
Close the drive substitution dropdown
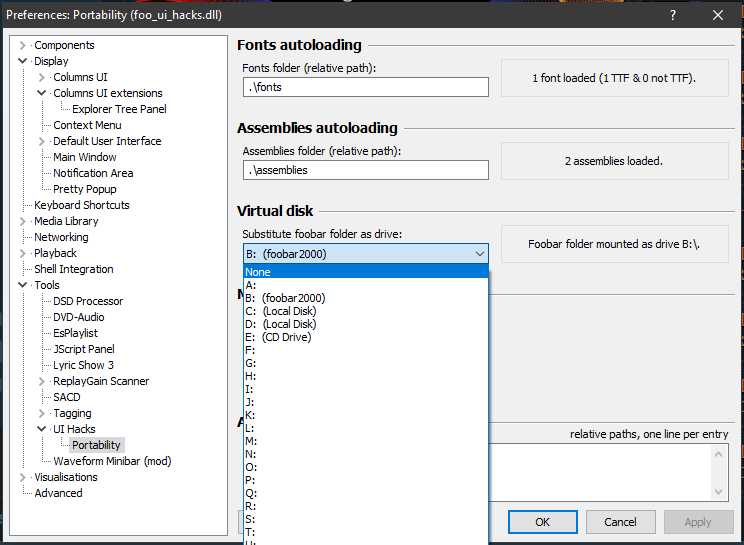[x=480, y=254]
